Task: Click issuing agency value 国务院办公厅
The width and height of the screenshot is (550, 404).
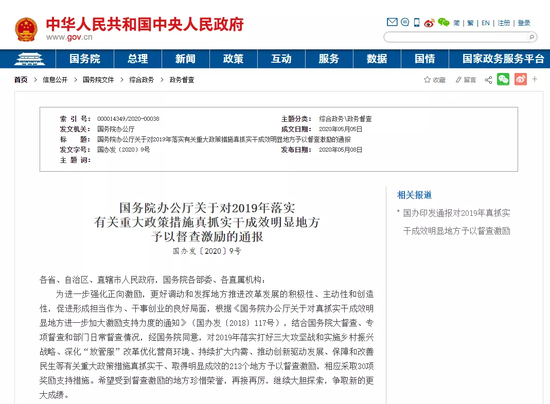Action: [116, 129]
